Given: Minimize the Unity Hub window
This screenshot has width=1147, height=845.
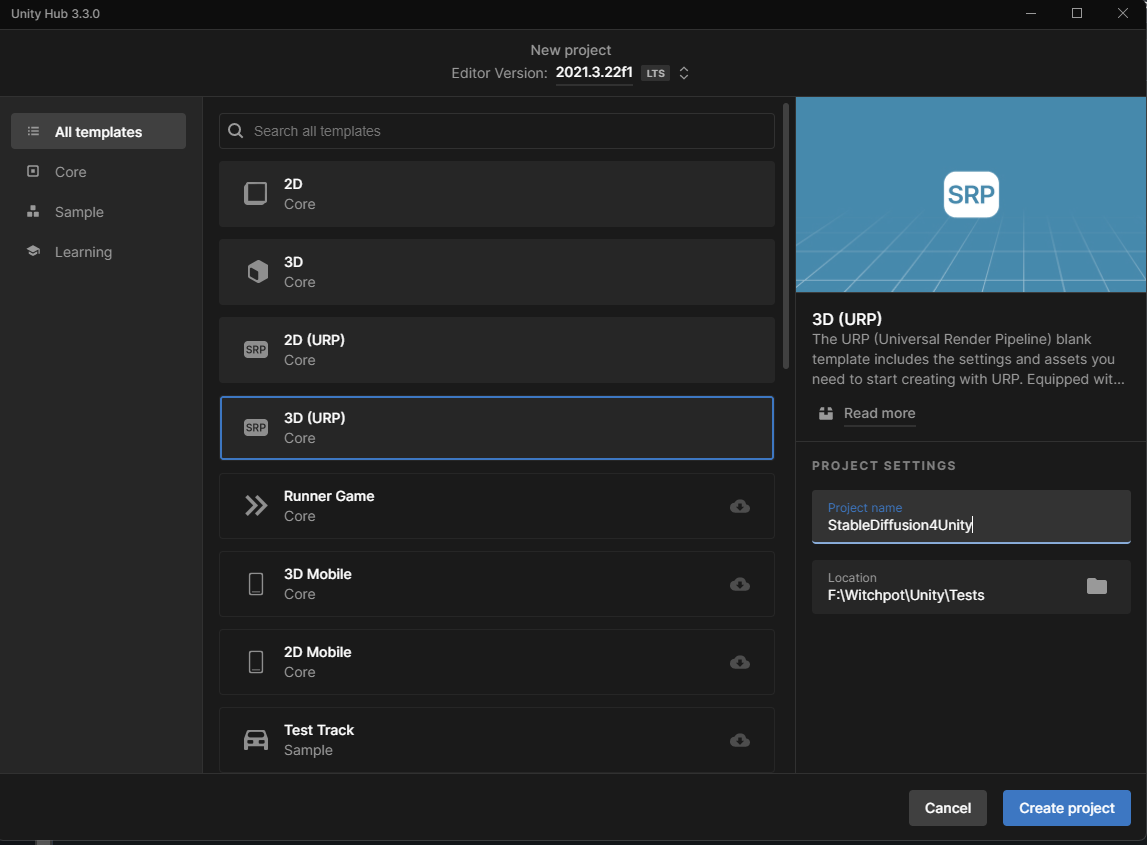Looking at the screenshot, I should click(x=1031, y=13).
